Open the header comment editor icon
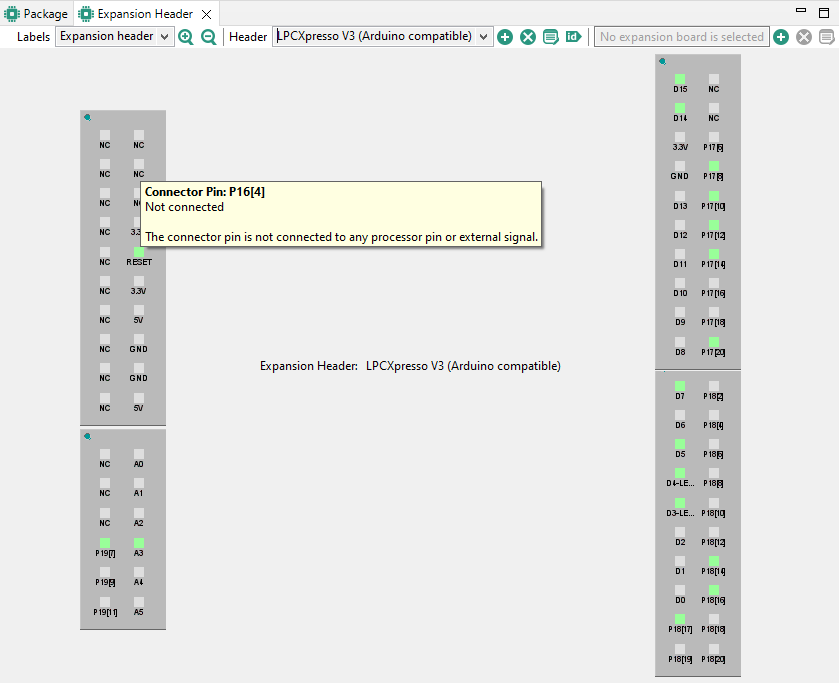This screenshot has height=683, width=839. coord(550,37)
